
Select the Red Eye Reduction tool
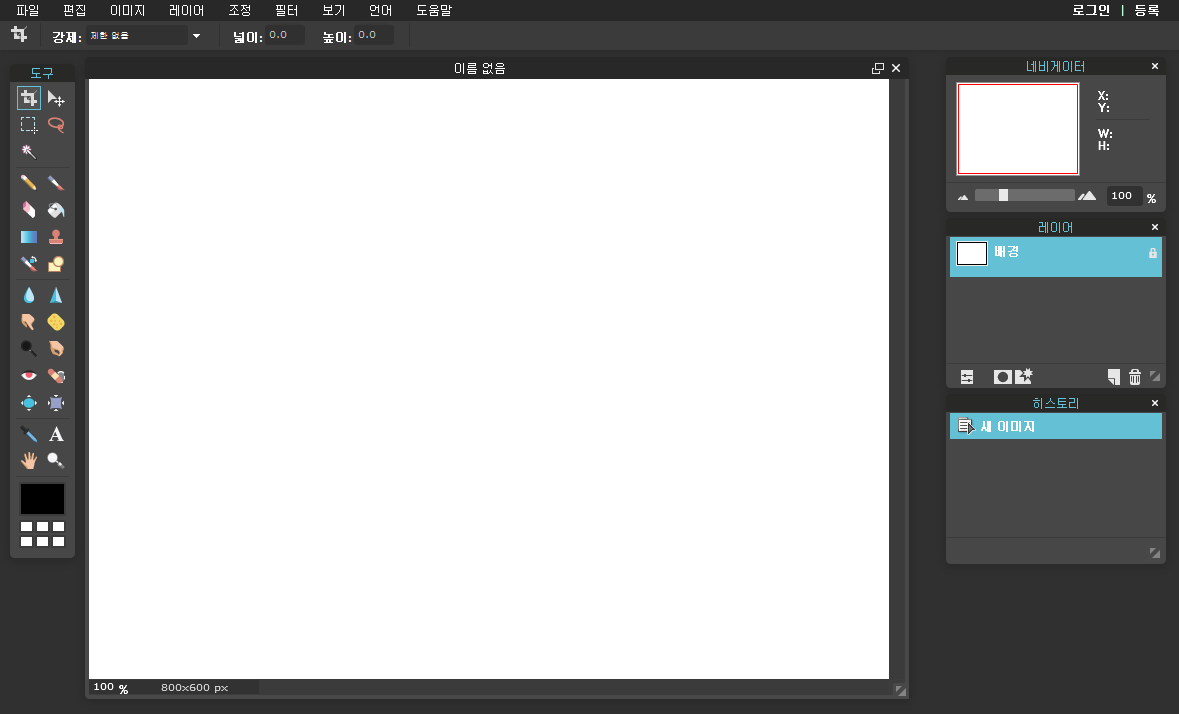pos(29,376)
